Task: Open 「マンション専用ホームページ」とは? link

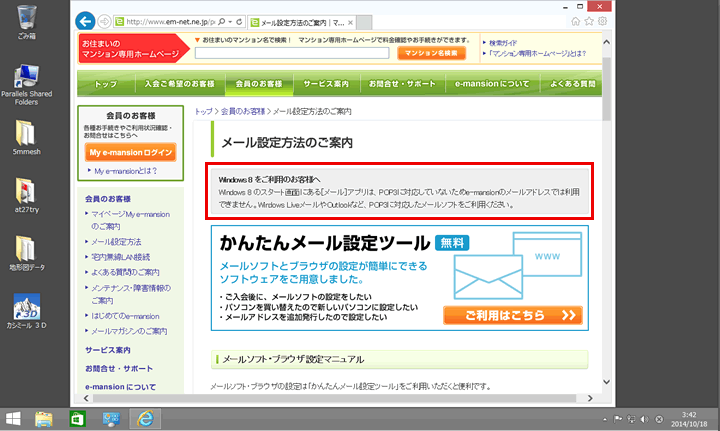Action: tap(537, 54)
